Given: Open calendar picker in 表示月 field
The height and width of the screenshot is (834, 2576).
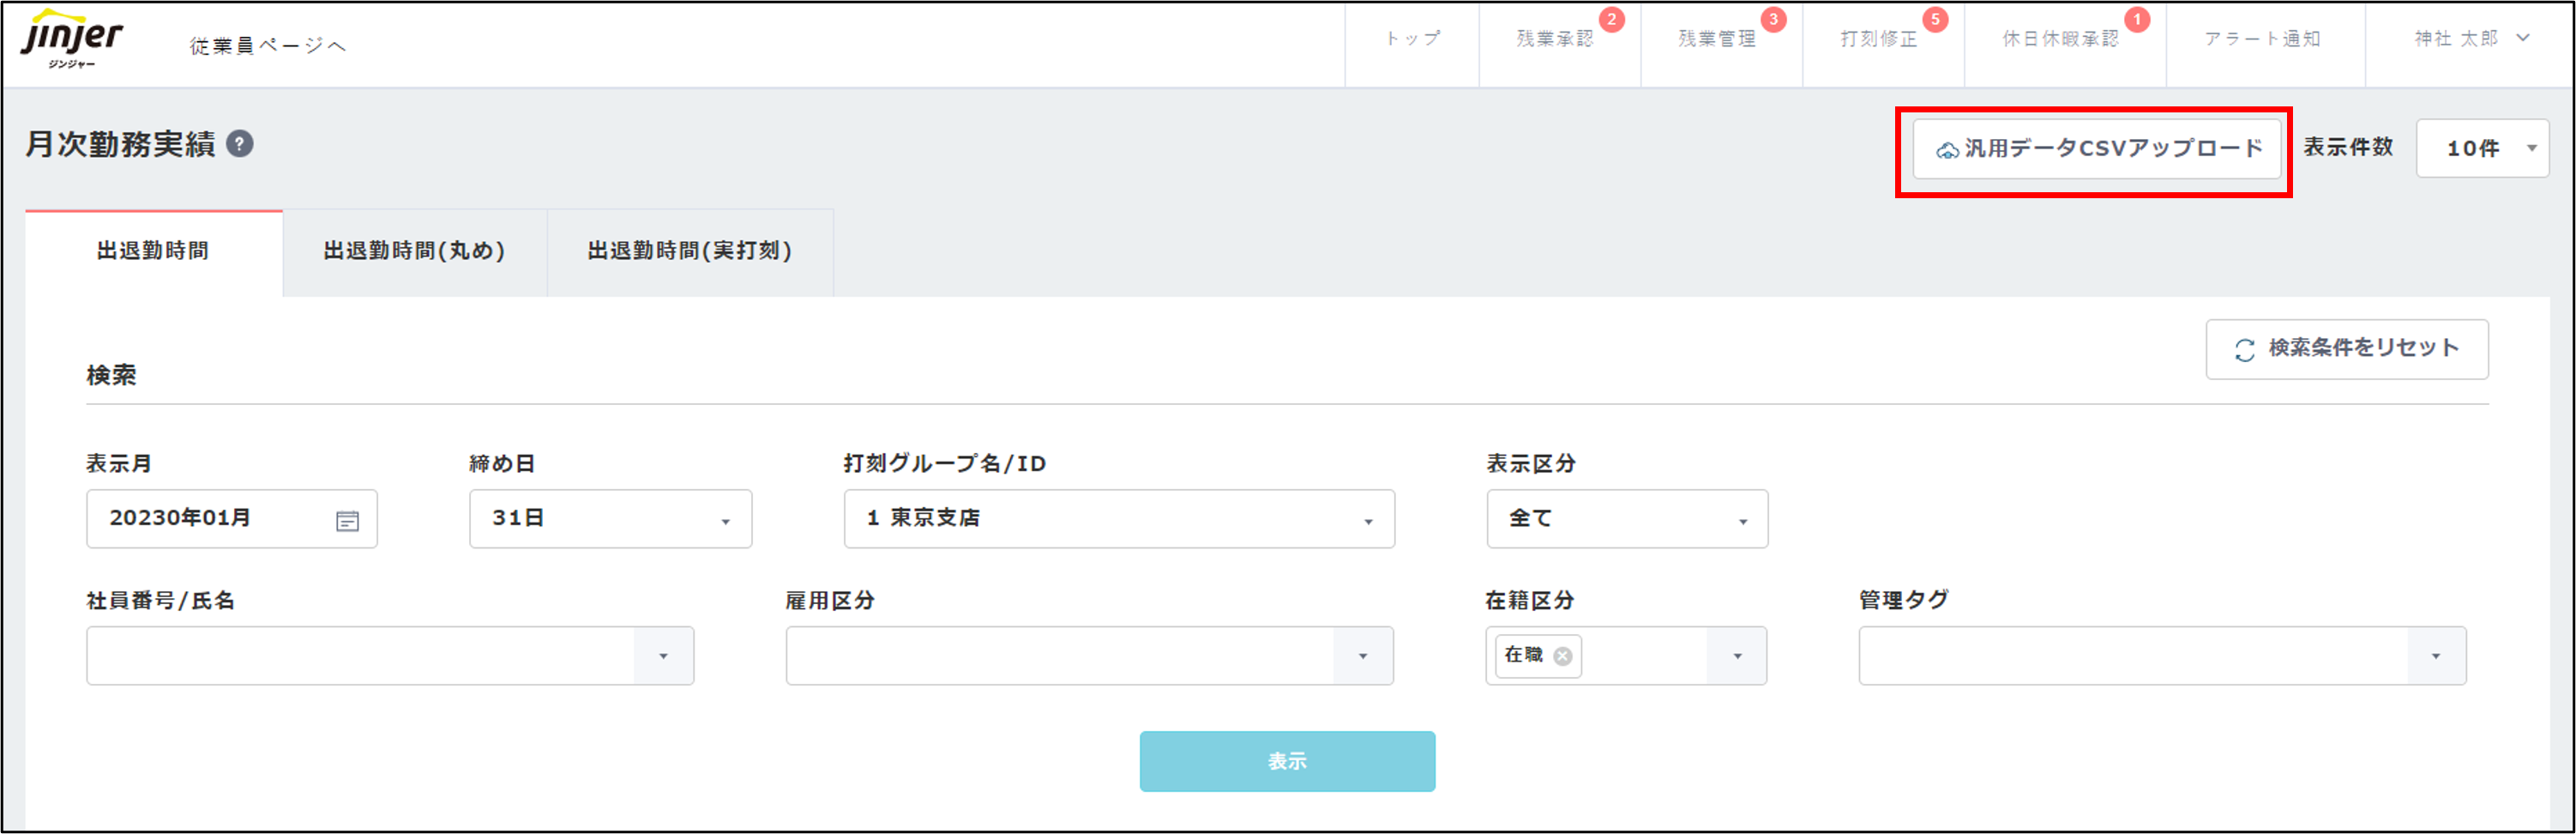Looking at the screenshot, I should [347, 520].
